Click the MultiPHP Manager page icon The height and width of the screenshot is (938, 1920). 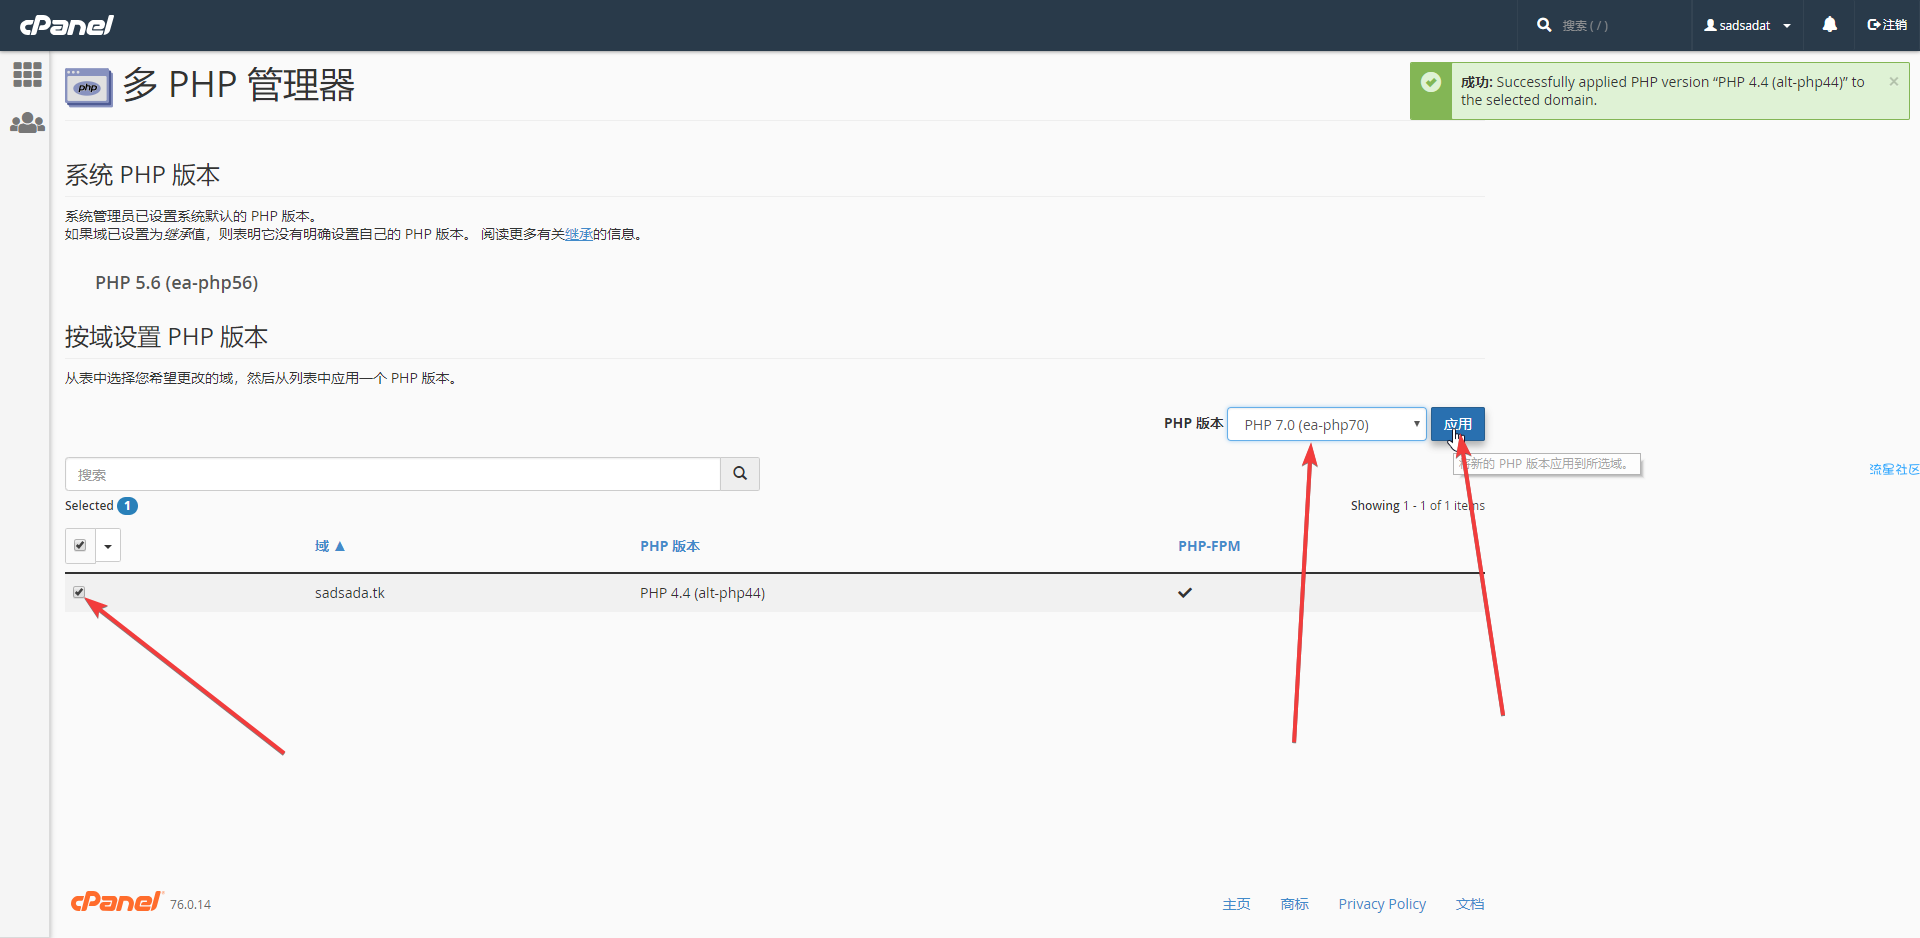tap(89, 87)
